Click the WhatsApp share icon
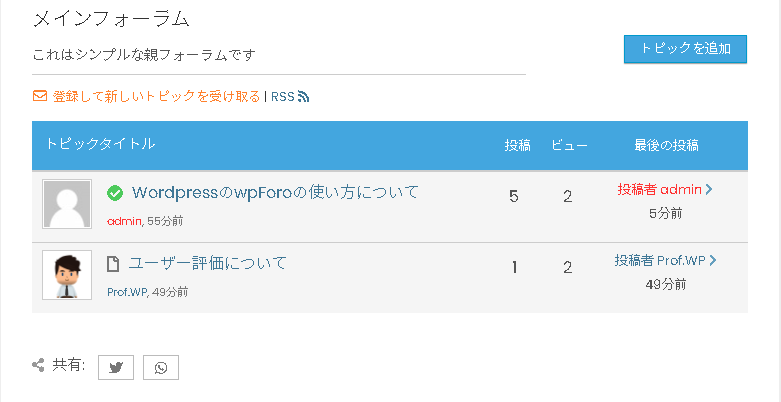 coord(161,368)
